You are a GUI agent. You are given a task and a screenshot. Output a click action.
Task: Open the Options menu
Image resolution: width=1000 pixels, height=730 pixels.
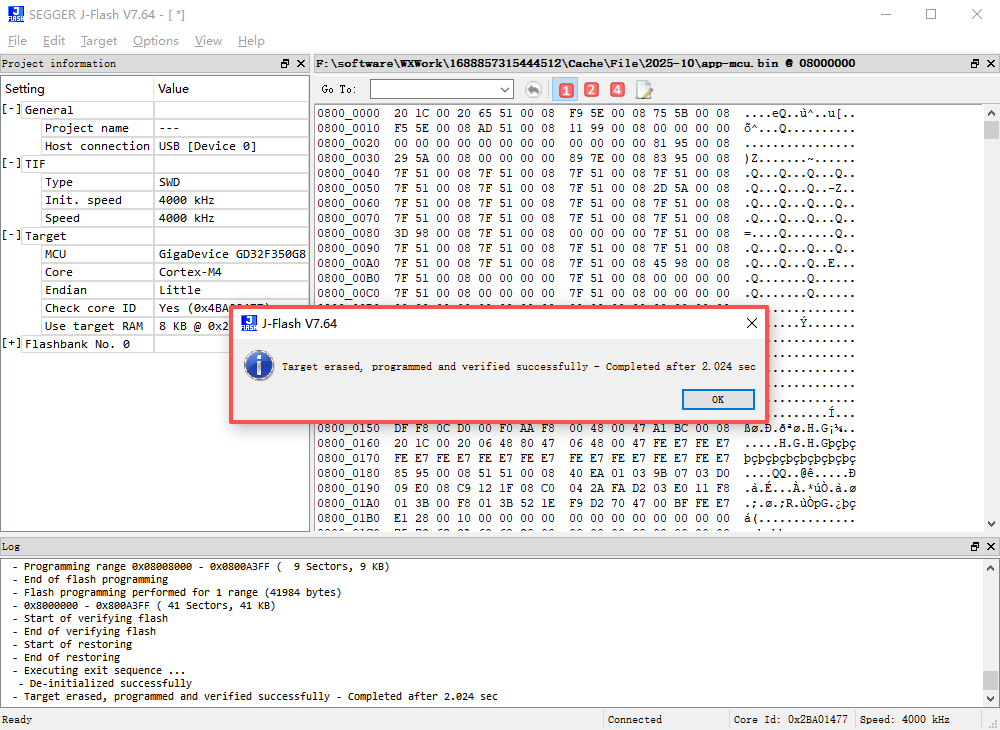coord(156,41)
